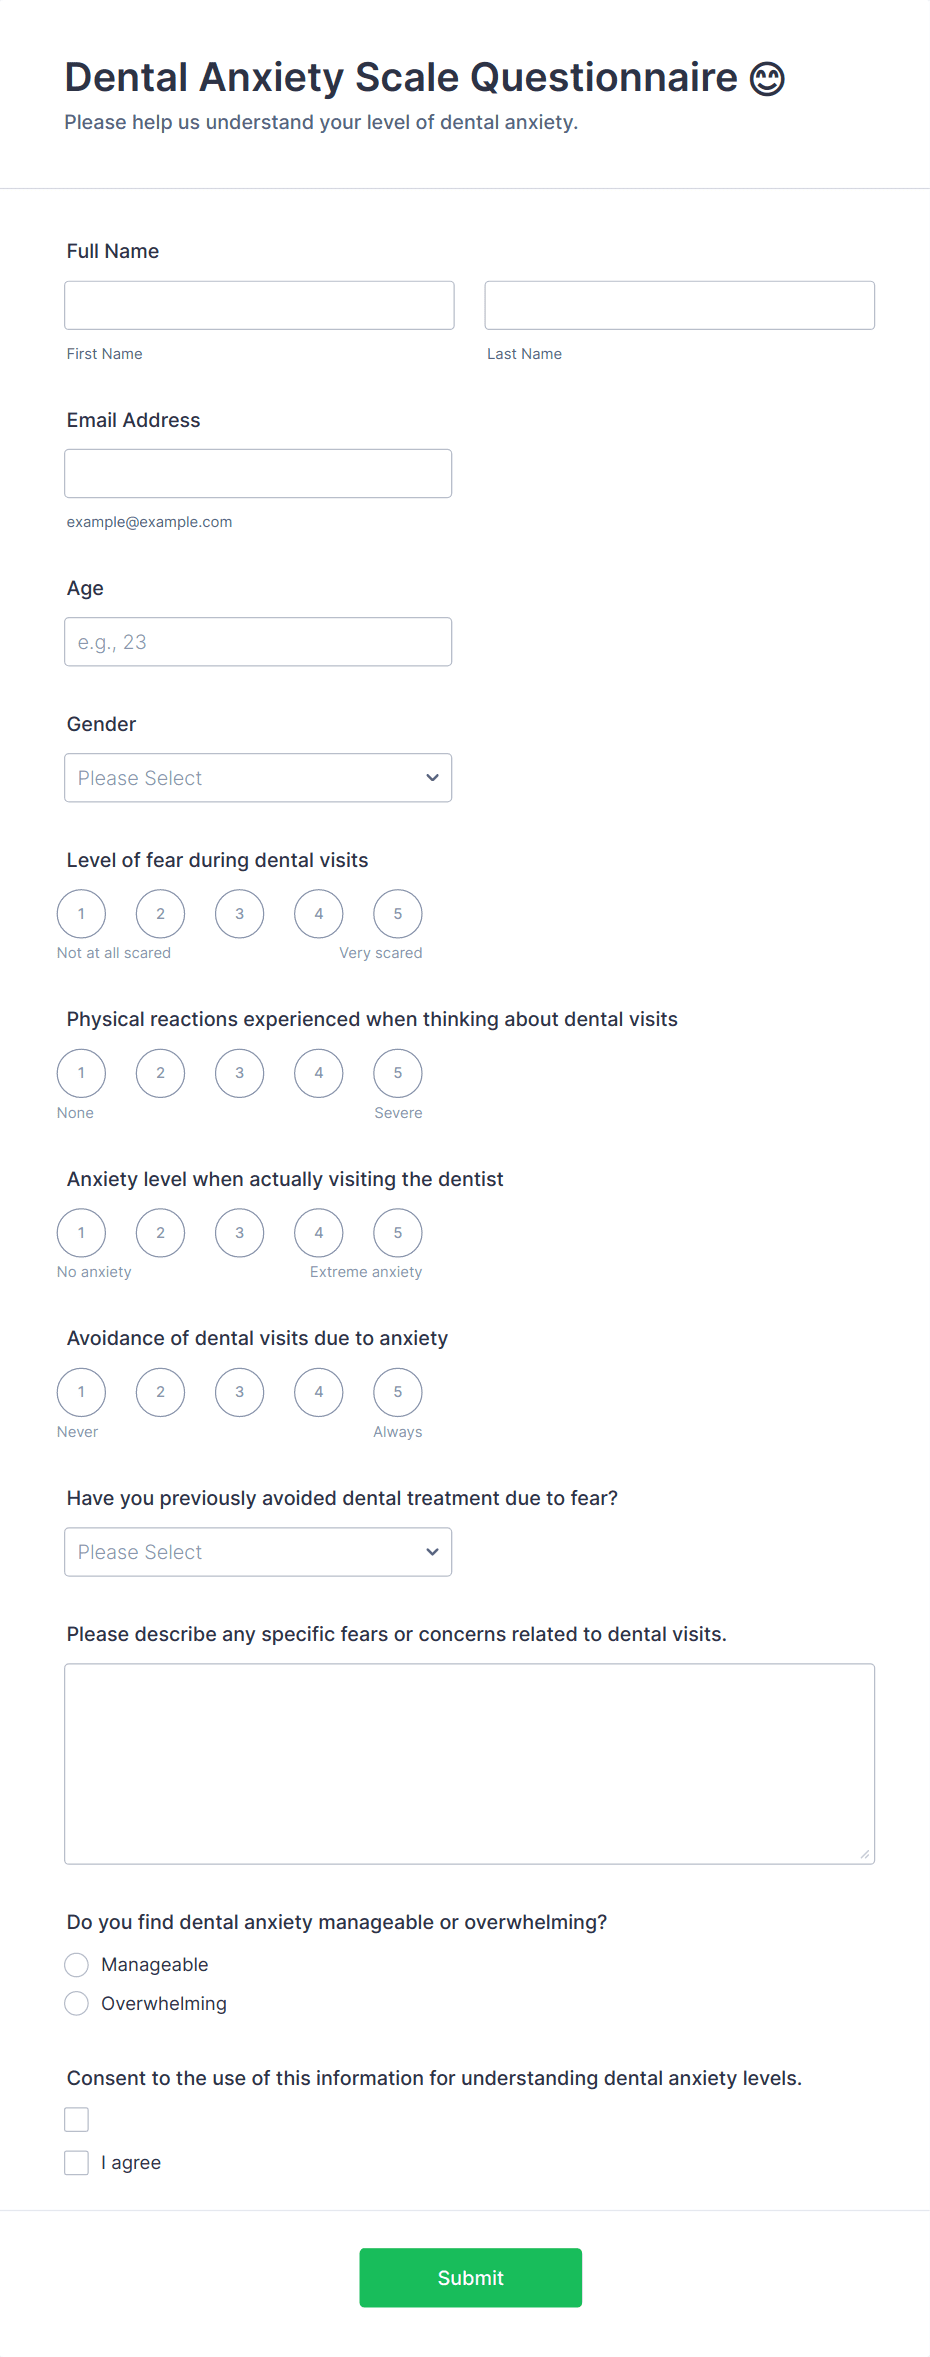Grab the textarea resize handle corner
The height and width of the screenshot is (2357, 930).
(x=865, y=1854)
